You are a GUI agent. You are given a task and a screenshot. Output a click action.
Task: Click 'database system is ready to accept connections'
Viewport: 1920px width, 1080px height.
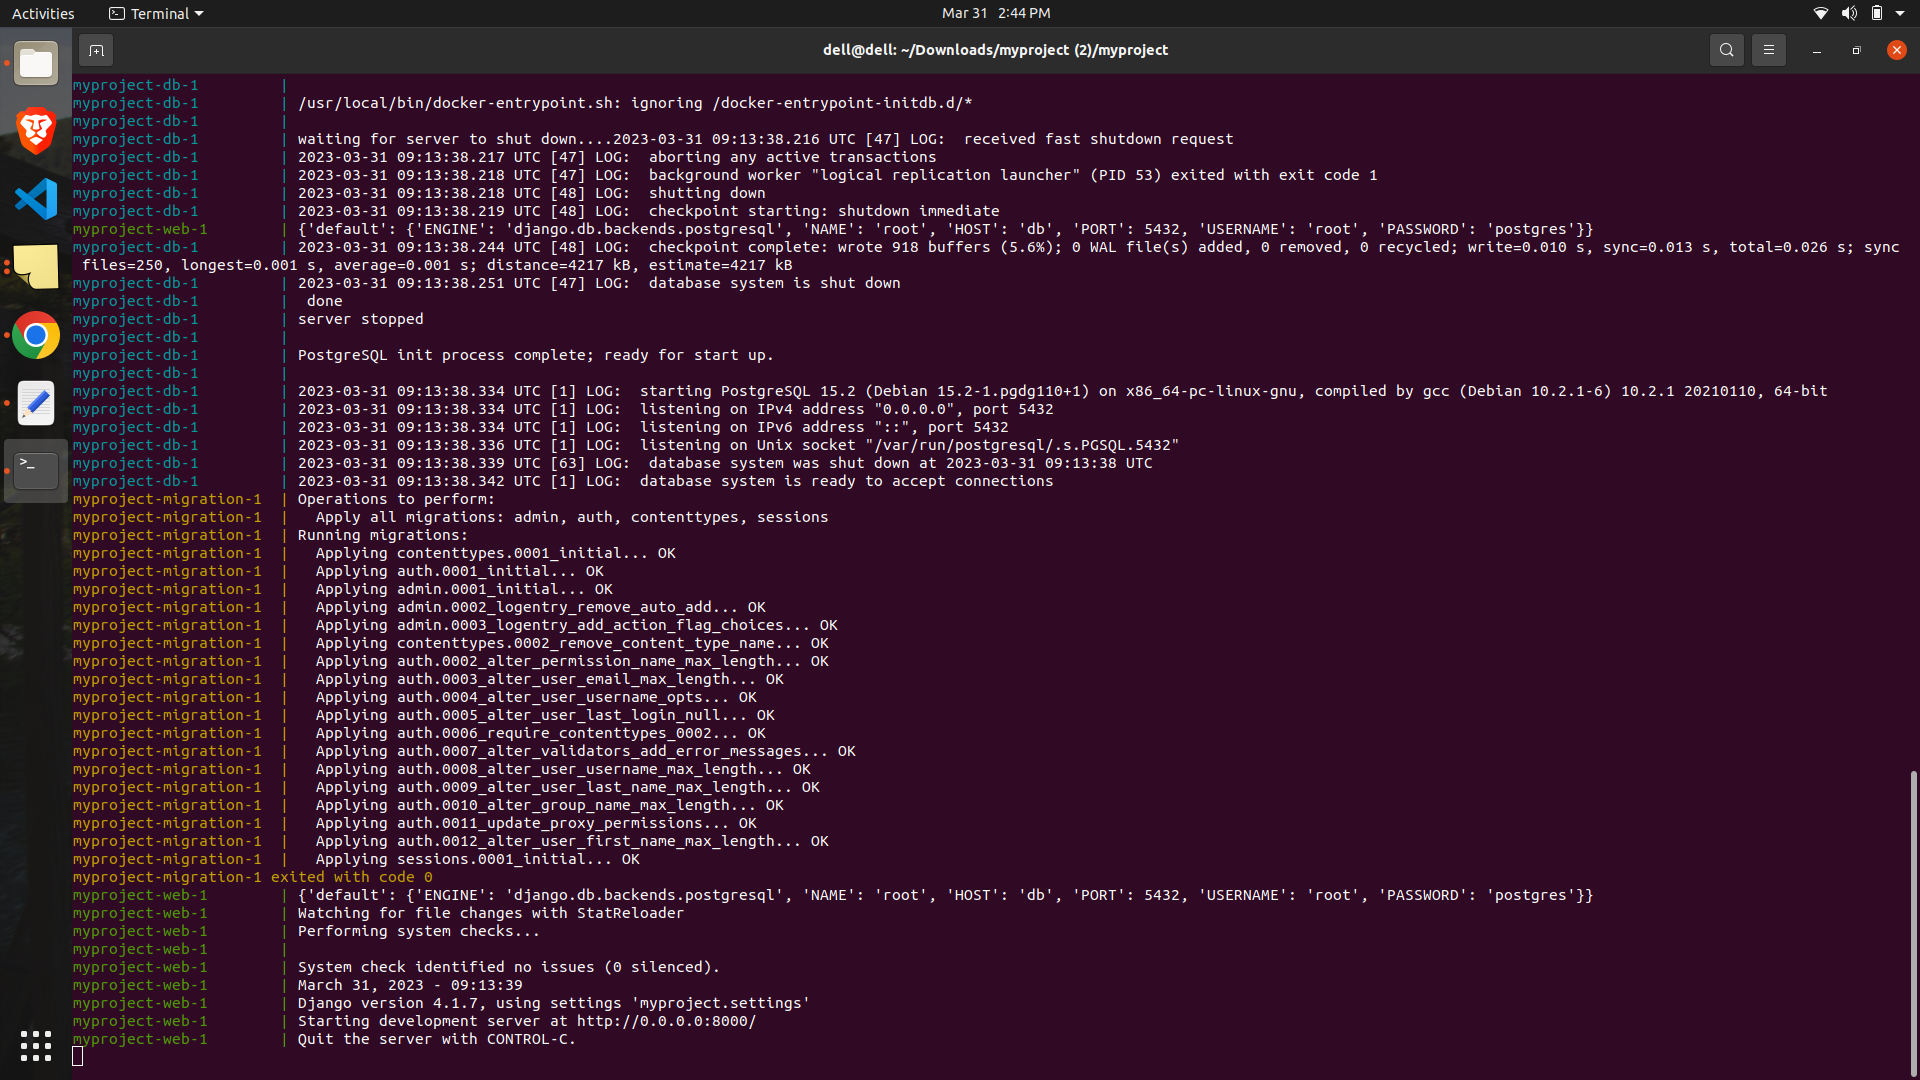pos(846,481)
